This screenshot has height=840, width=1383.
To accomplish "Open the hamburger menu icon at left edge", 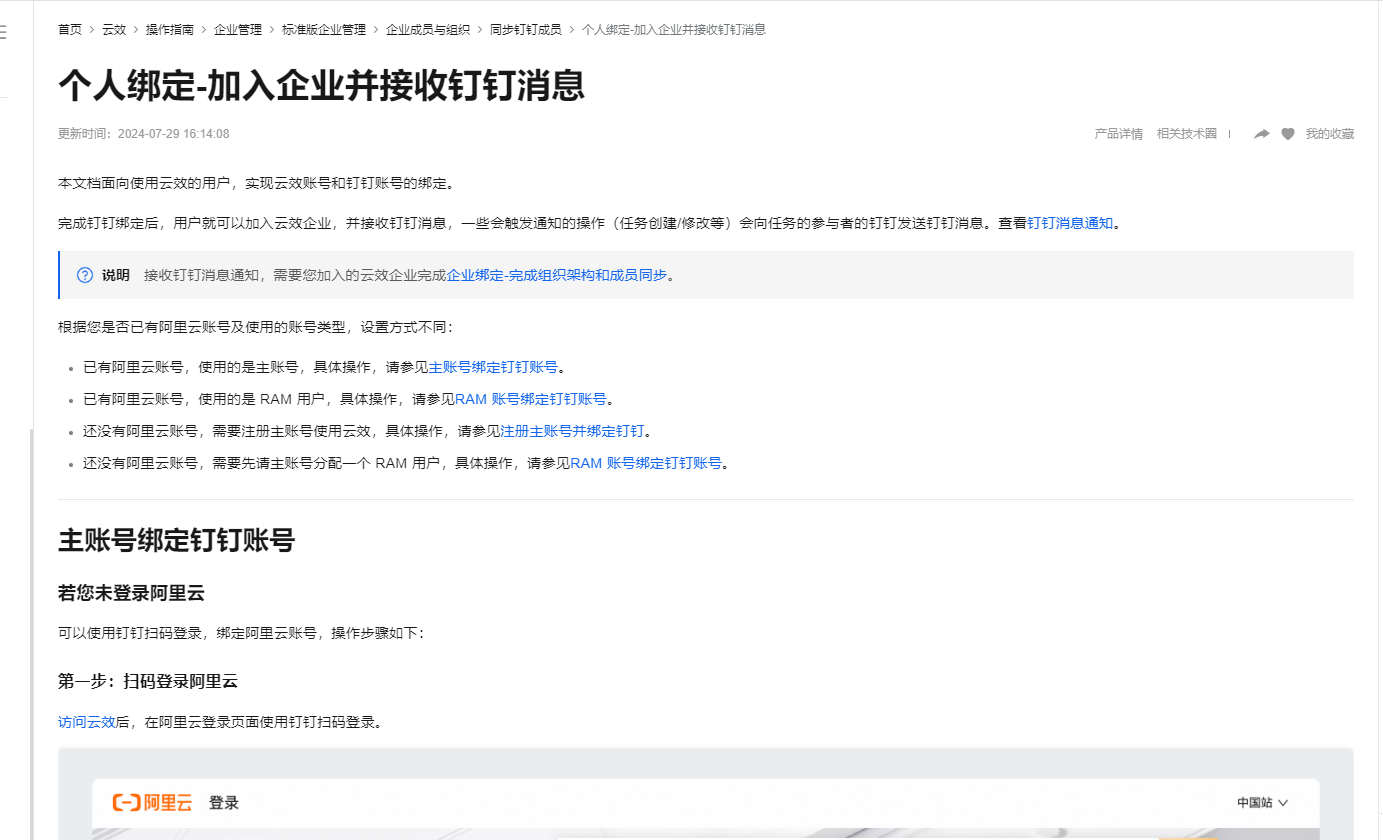I will [x=3, y=32].
